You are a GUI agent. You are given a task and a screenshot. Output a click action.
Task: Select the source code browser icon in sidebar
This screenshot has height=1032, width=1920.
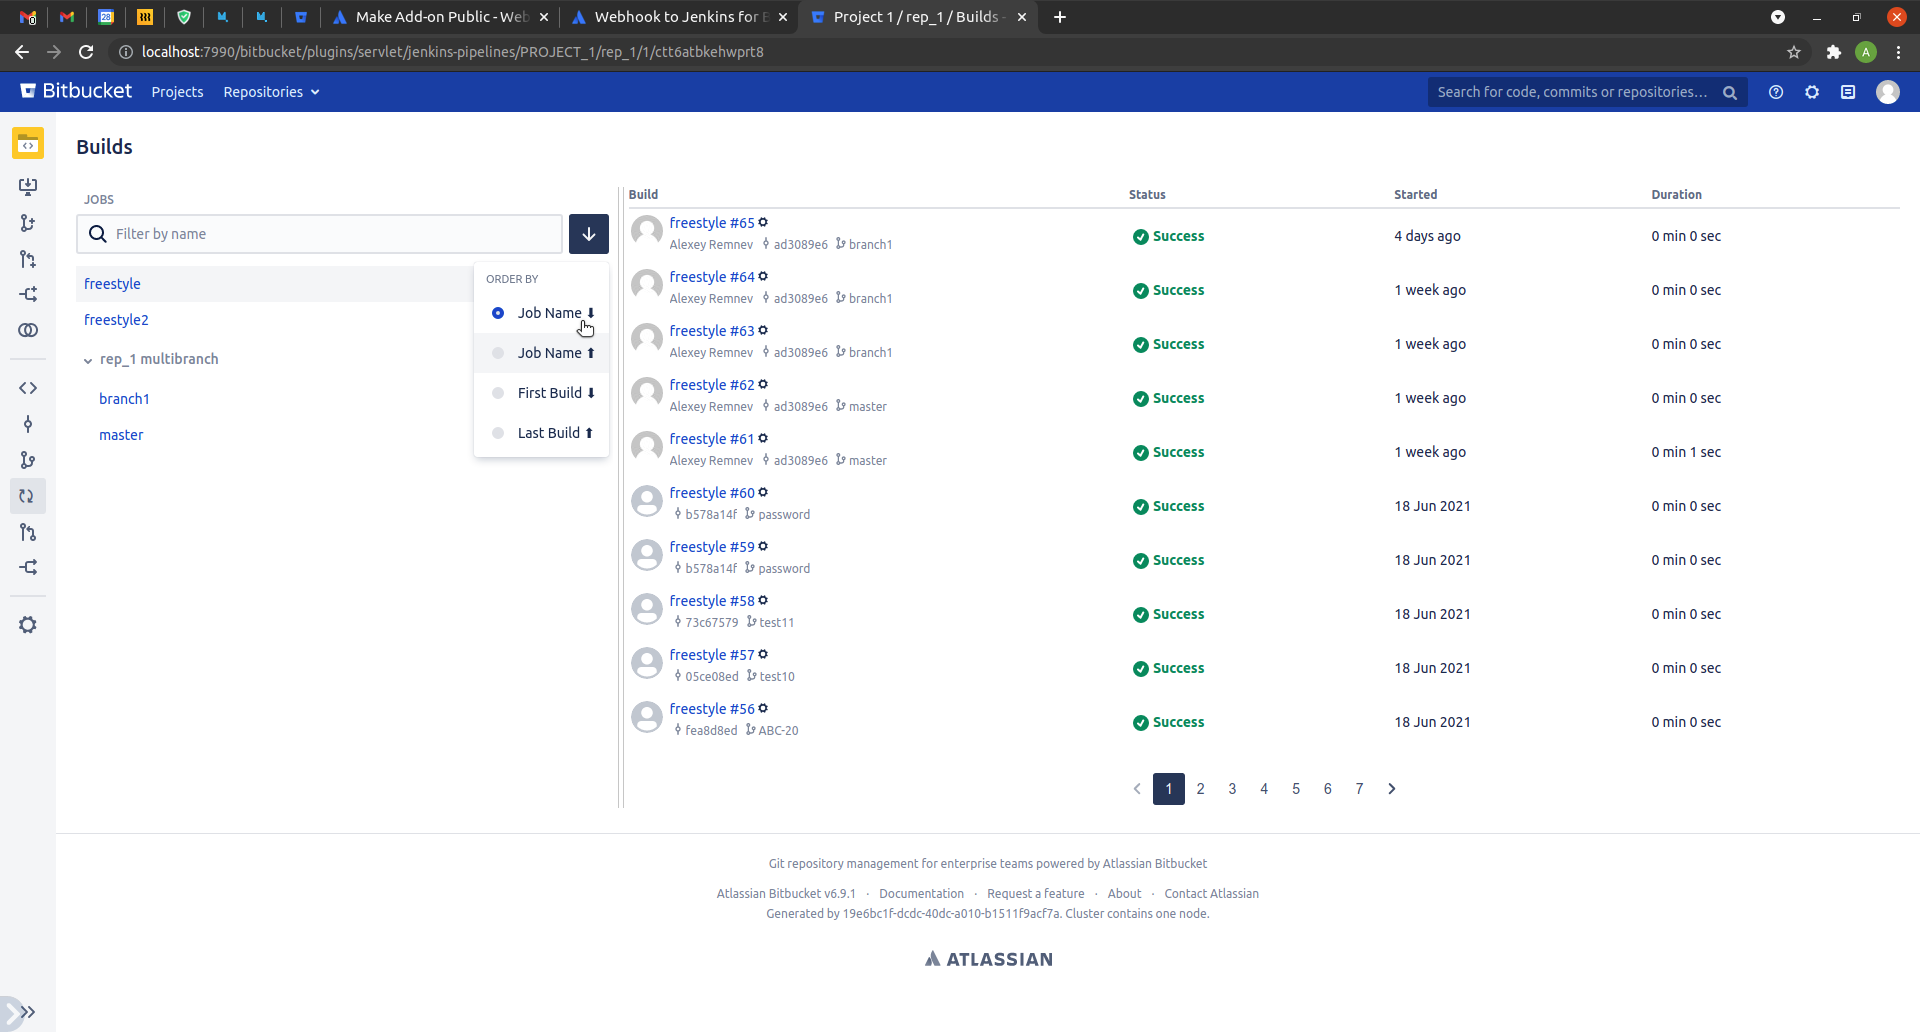coord(28,388)
